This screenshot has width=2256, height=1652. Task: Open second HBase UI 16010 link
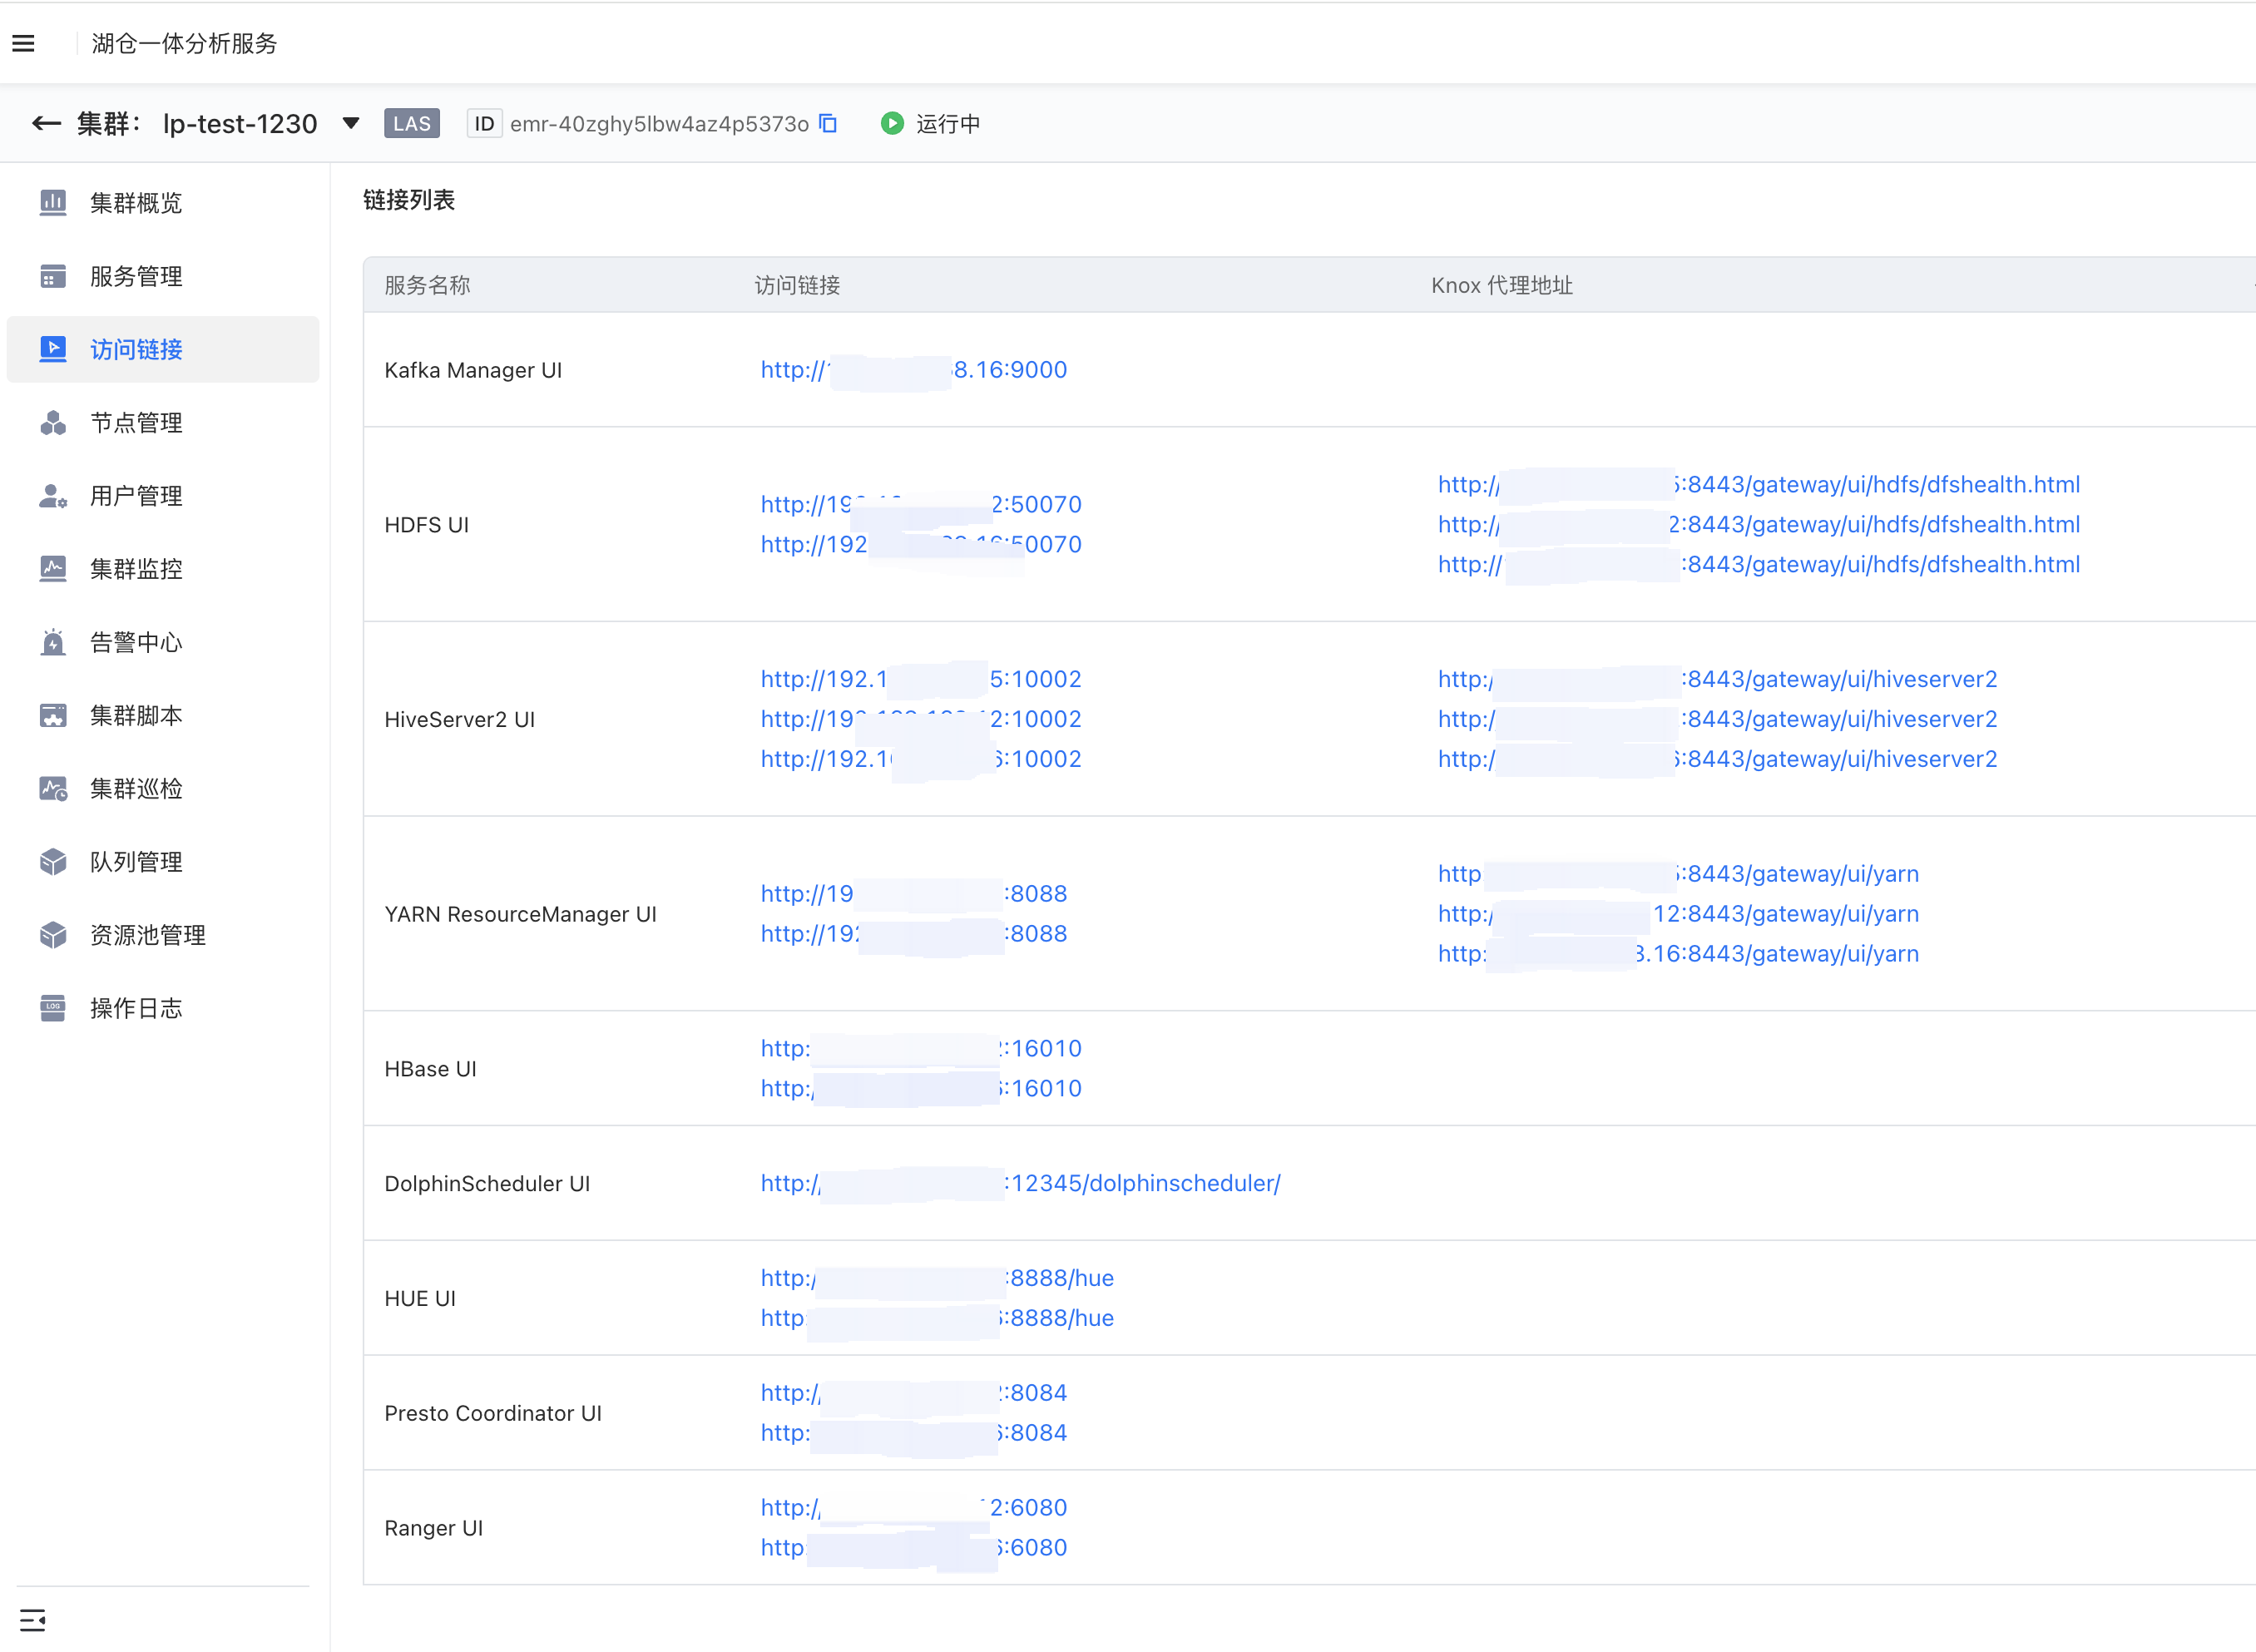pos(921,1088)
